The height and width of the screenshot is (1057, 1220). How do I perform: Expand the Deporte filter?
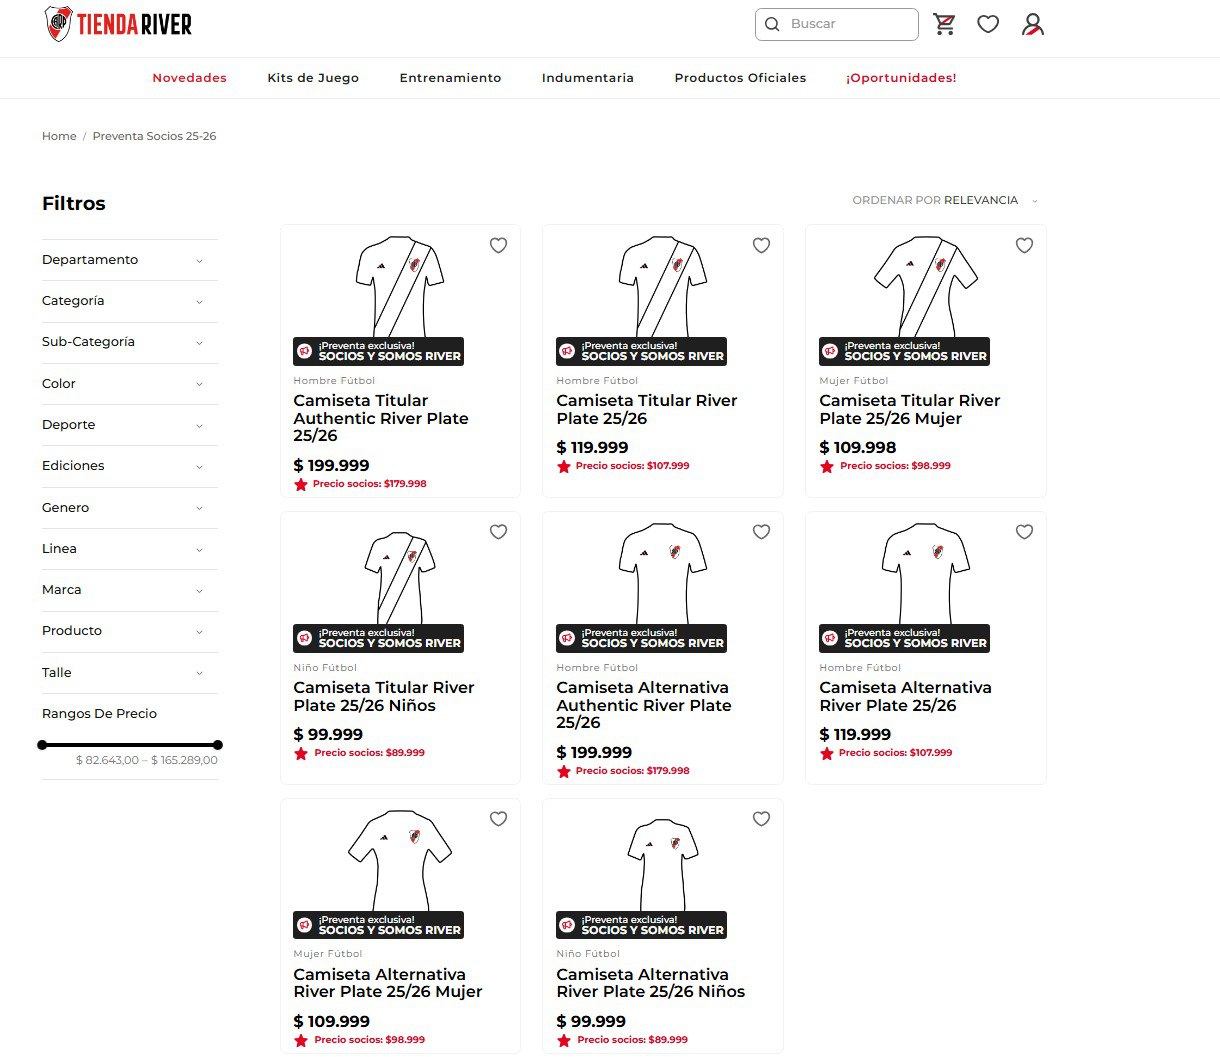tap(130, 425)
